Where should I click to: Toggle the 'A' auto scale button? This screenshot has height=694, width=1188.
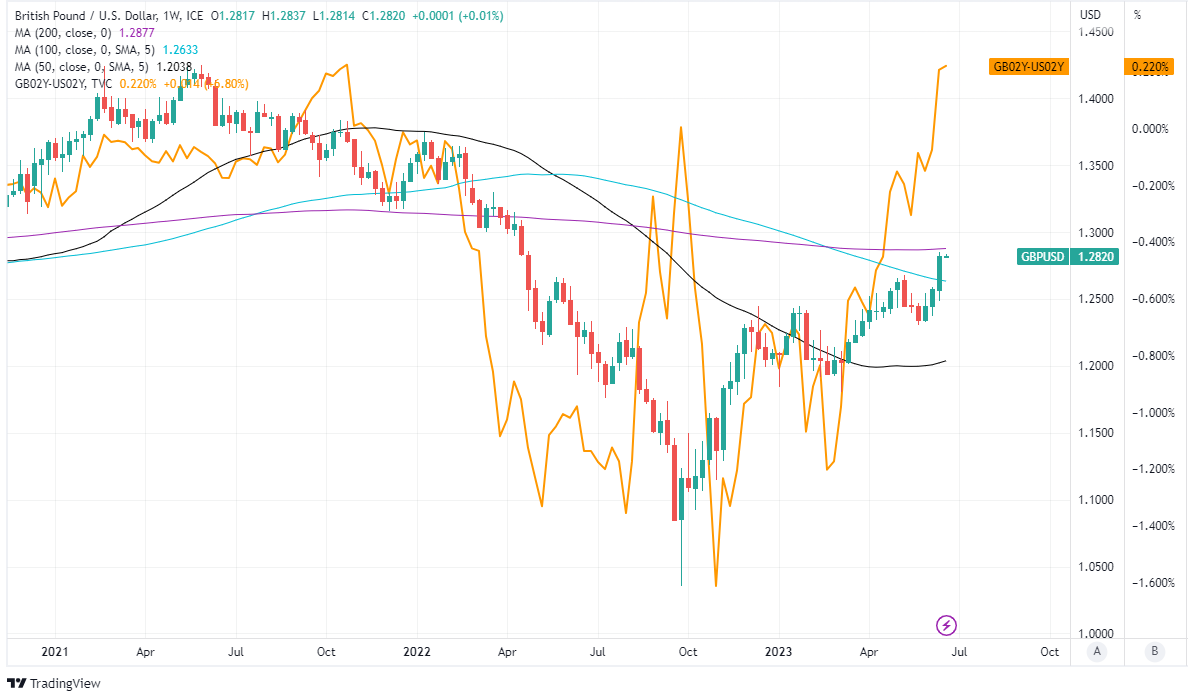pyautogui.click(x=1097, y=652)
